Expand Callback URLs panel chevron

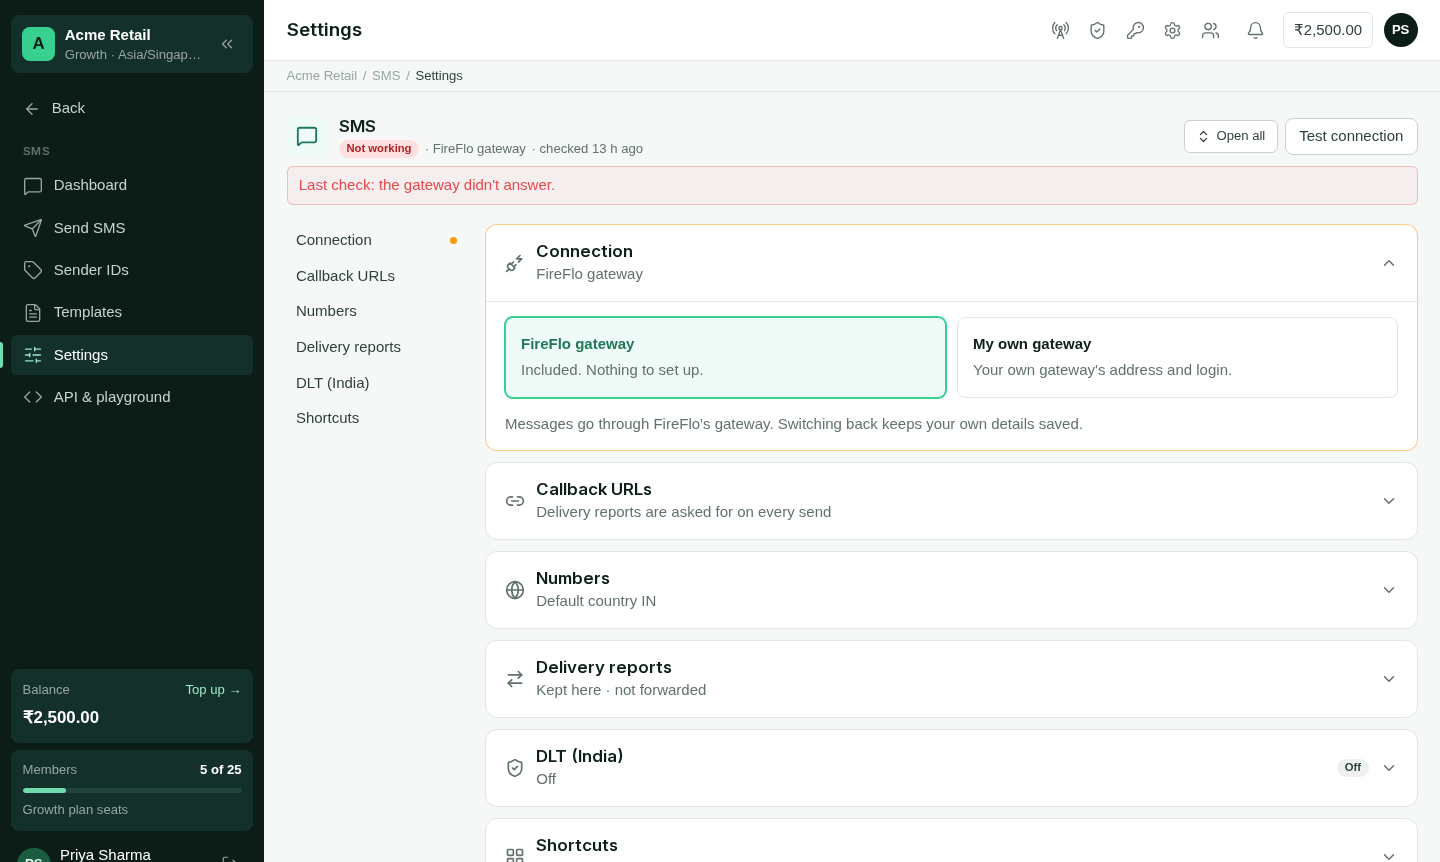coord(1389,501)
